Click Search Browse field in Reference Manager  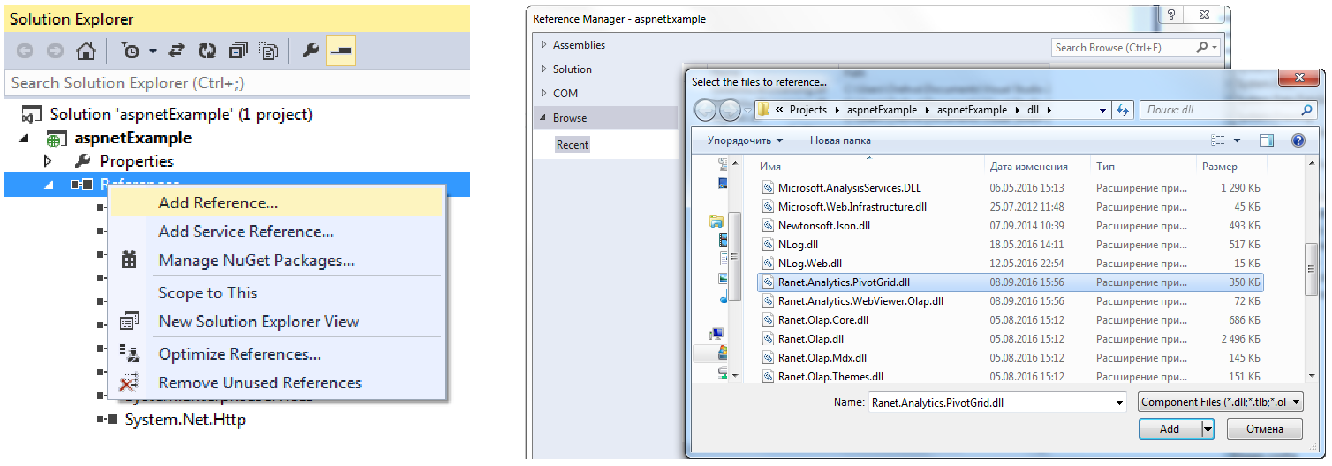(1135, 47)
